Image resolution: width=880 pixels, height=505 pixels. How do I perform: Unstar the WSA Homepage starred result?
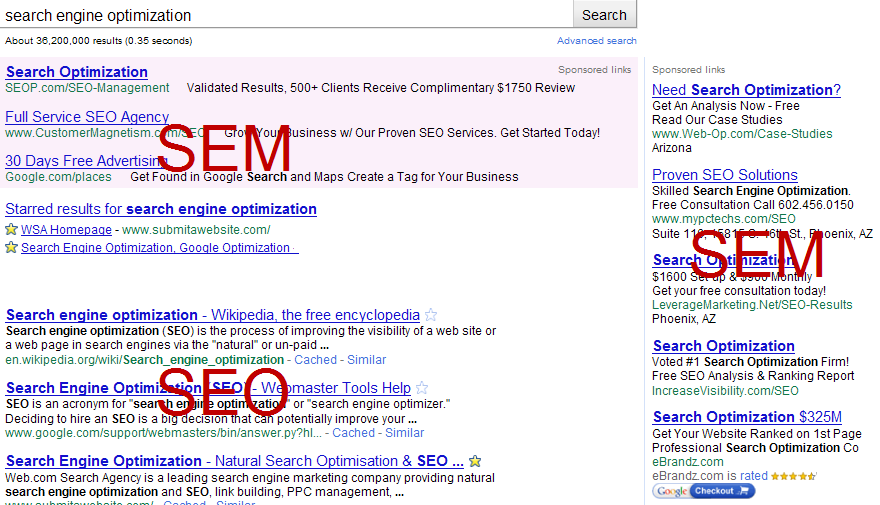pyautogui.click(x=11, y=230)
